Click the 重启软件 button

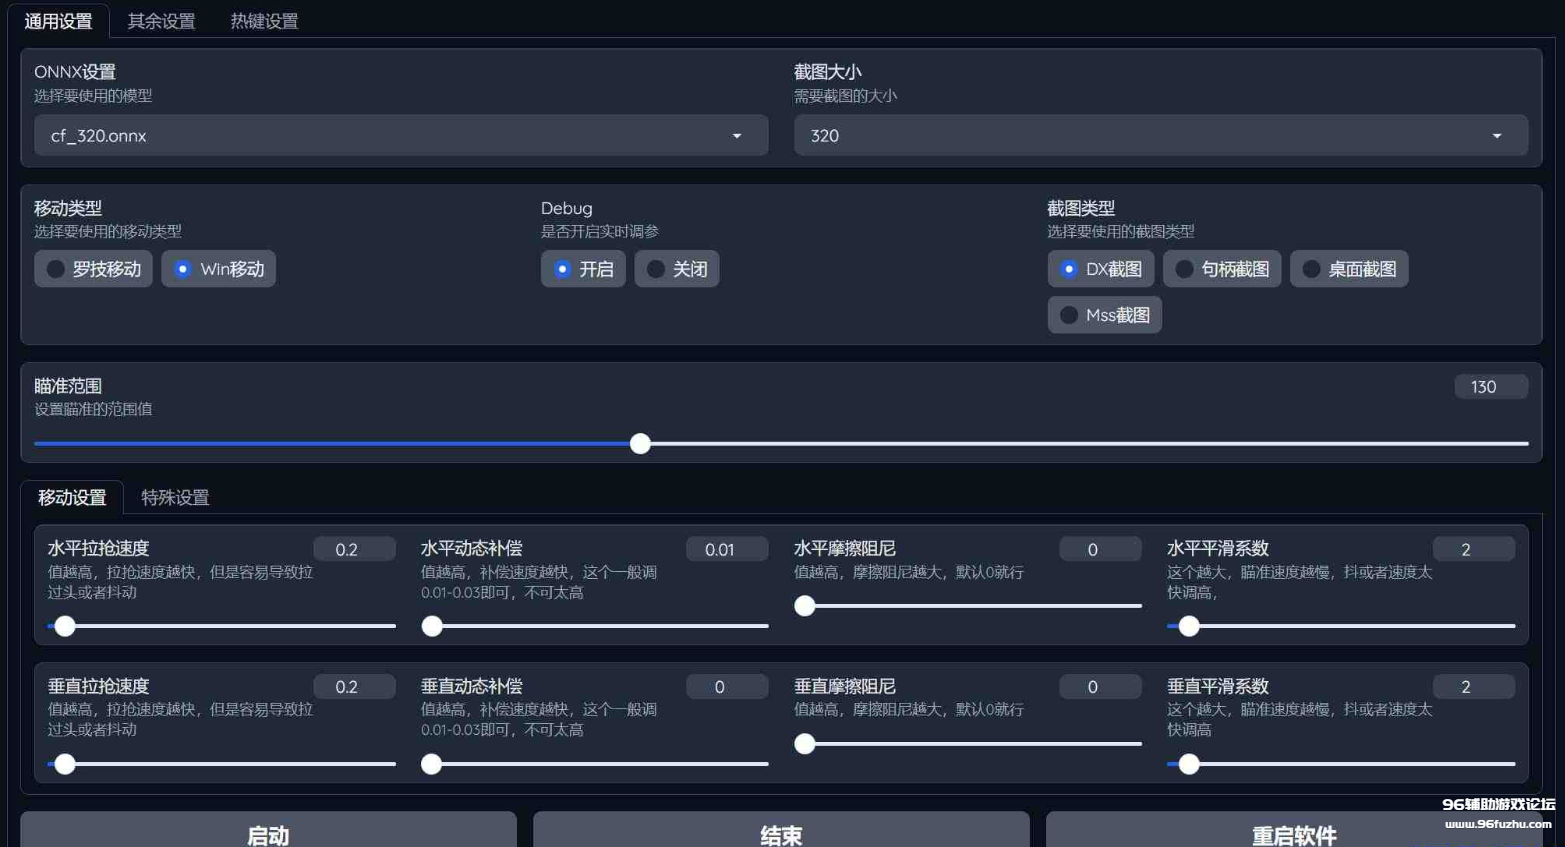click(x=1293, y=833)
